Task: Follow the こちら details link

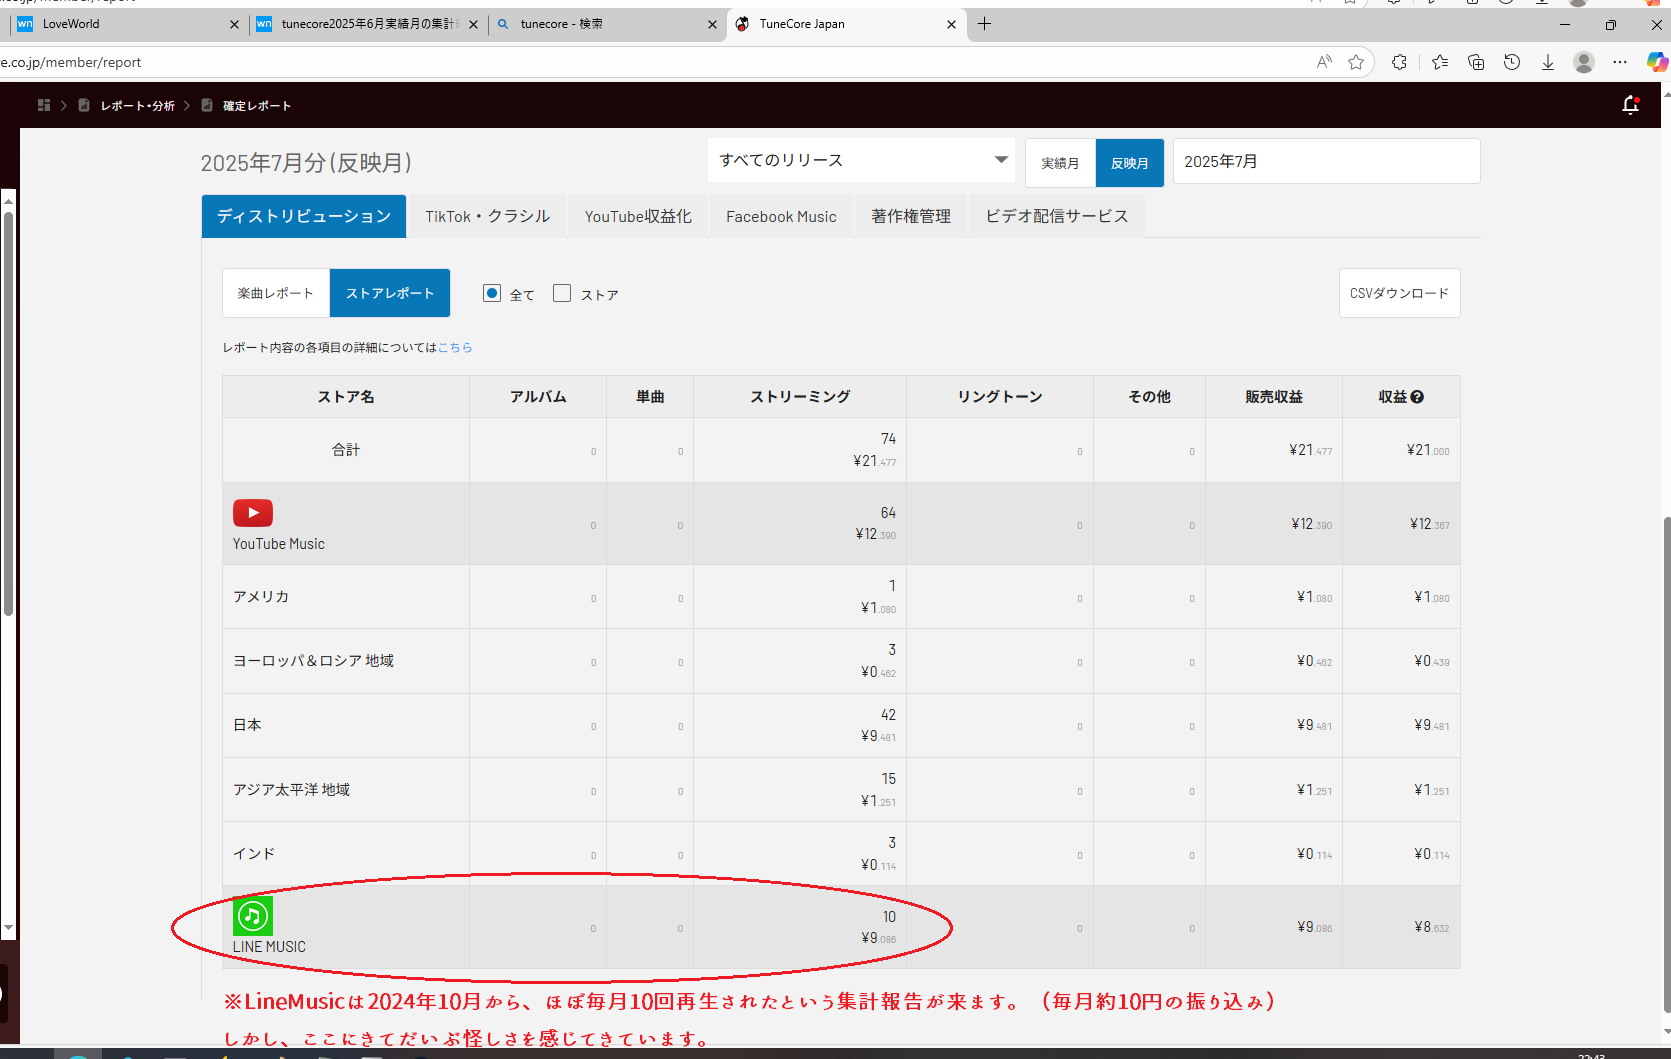Action: click(455, 347)
